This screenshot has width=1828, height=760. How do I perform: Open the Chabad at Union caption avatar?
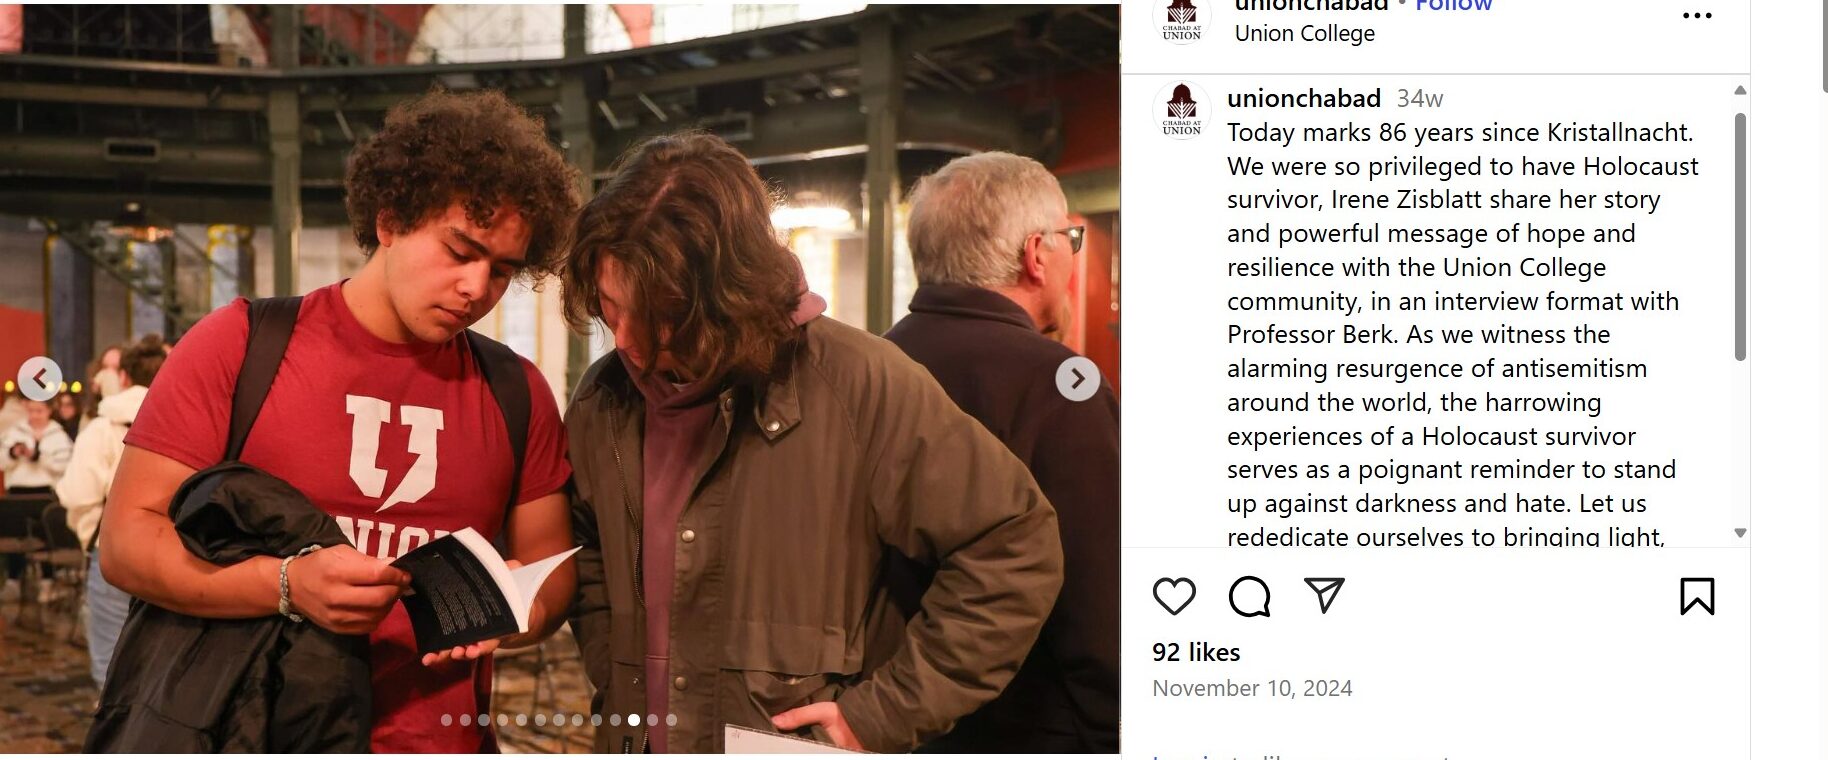(1182, 110)
